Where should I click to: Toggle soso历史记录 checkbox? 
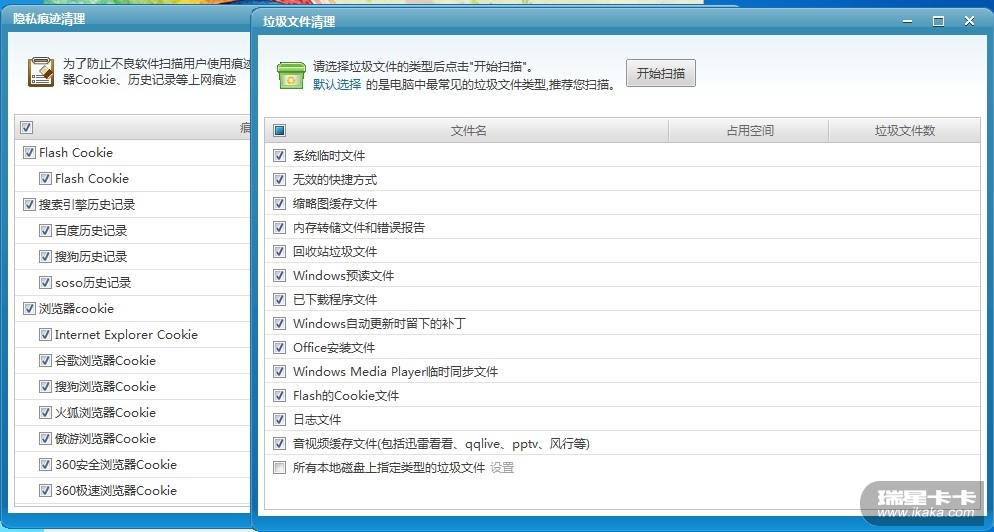(x=45, y=283)
